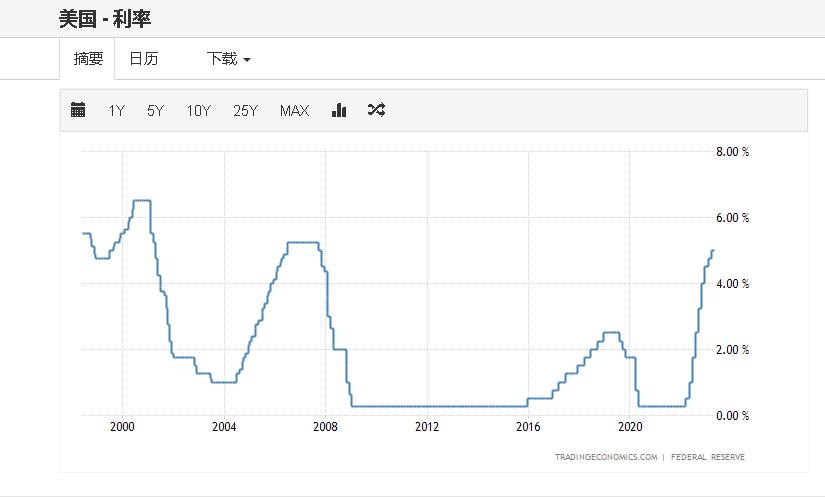This screenshot has height=497, width=825.
Task: Visit the TRADINGECONOMICS.COM source link
Action: tap(606, 457)
